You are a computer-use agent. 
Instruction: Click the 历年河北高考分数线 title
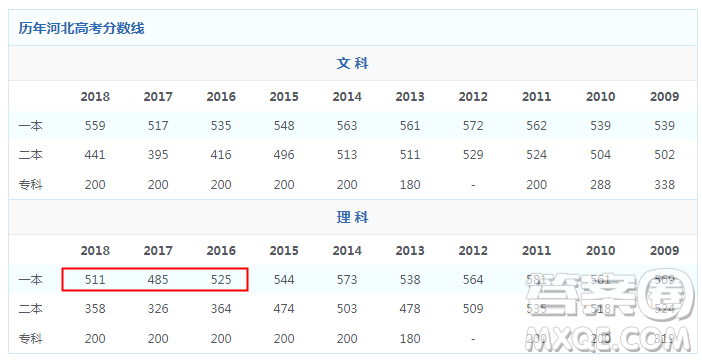tap(81, 28)
